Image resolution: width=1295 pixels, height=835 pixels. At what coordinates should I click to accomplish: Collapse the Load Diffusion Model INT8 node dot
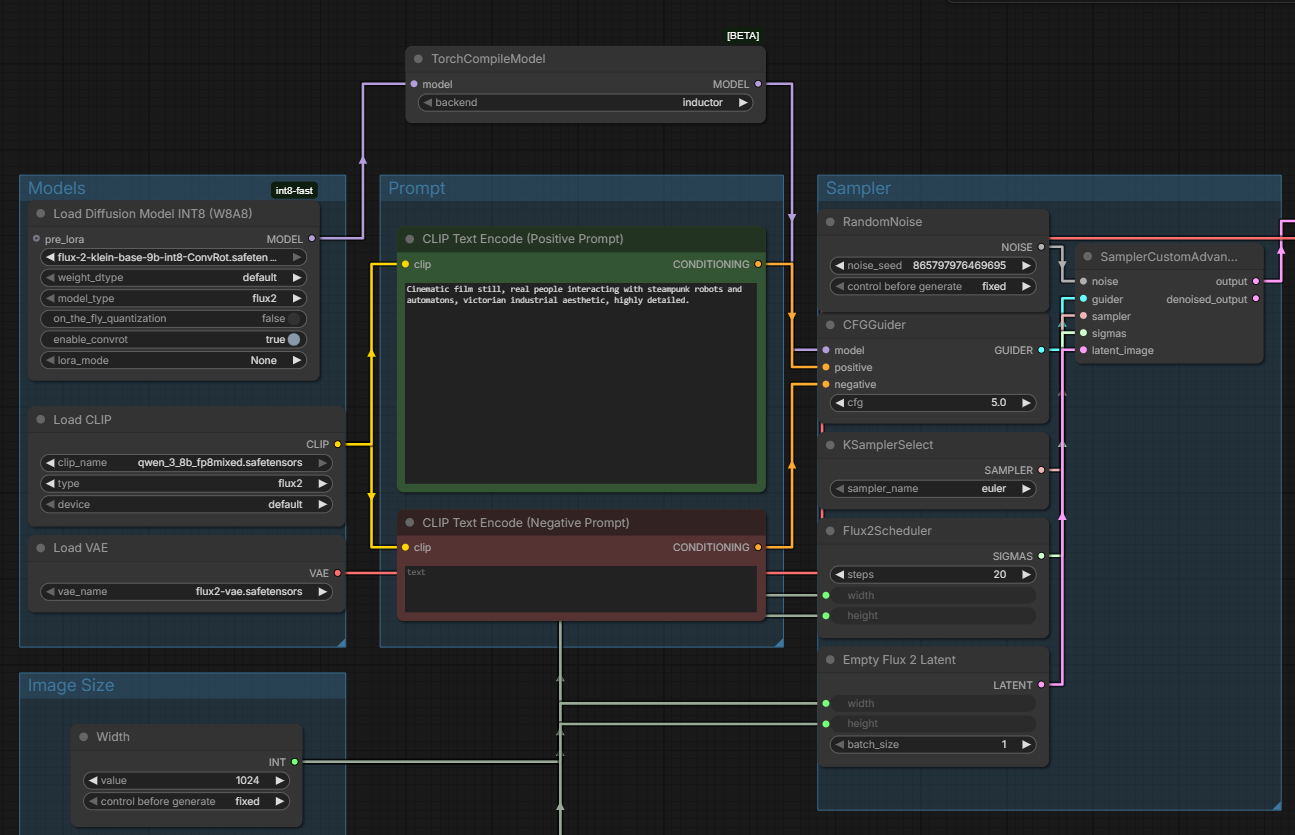(x=41, y=213)
